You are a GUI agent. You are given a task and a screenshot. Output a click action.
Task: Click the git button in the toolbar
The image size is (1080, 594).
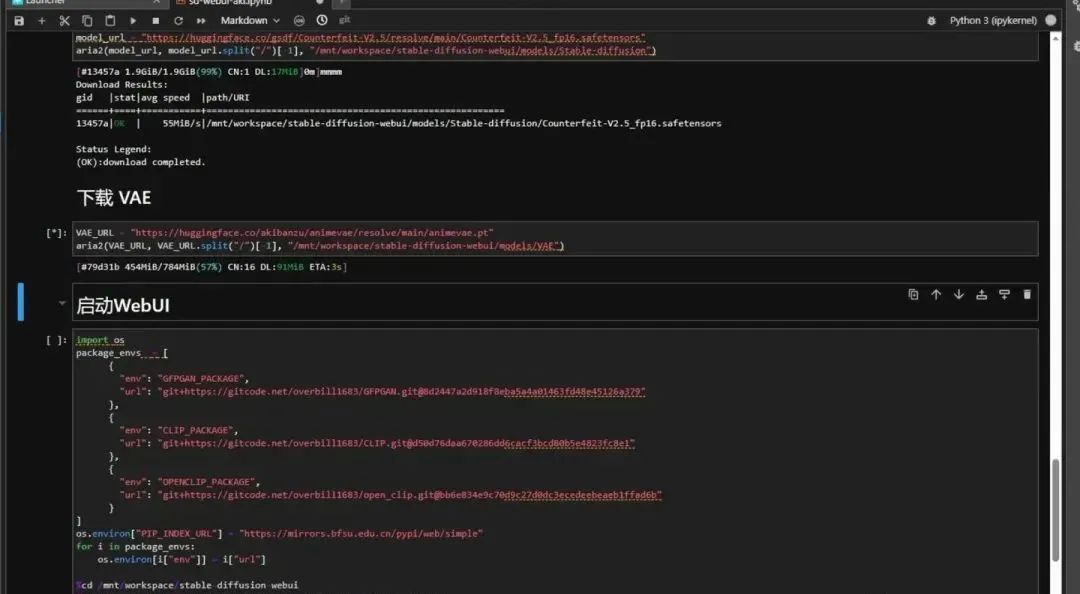(344, 20)
